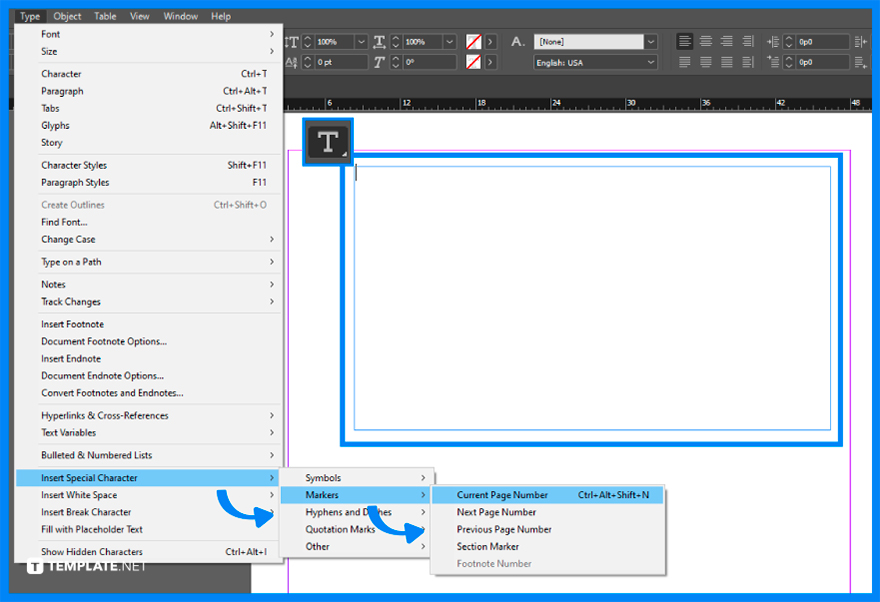Click the left indent icon
This screenshot has height=602, width=880.
click(x=771, y=40)
